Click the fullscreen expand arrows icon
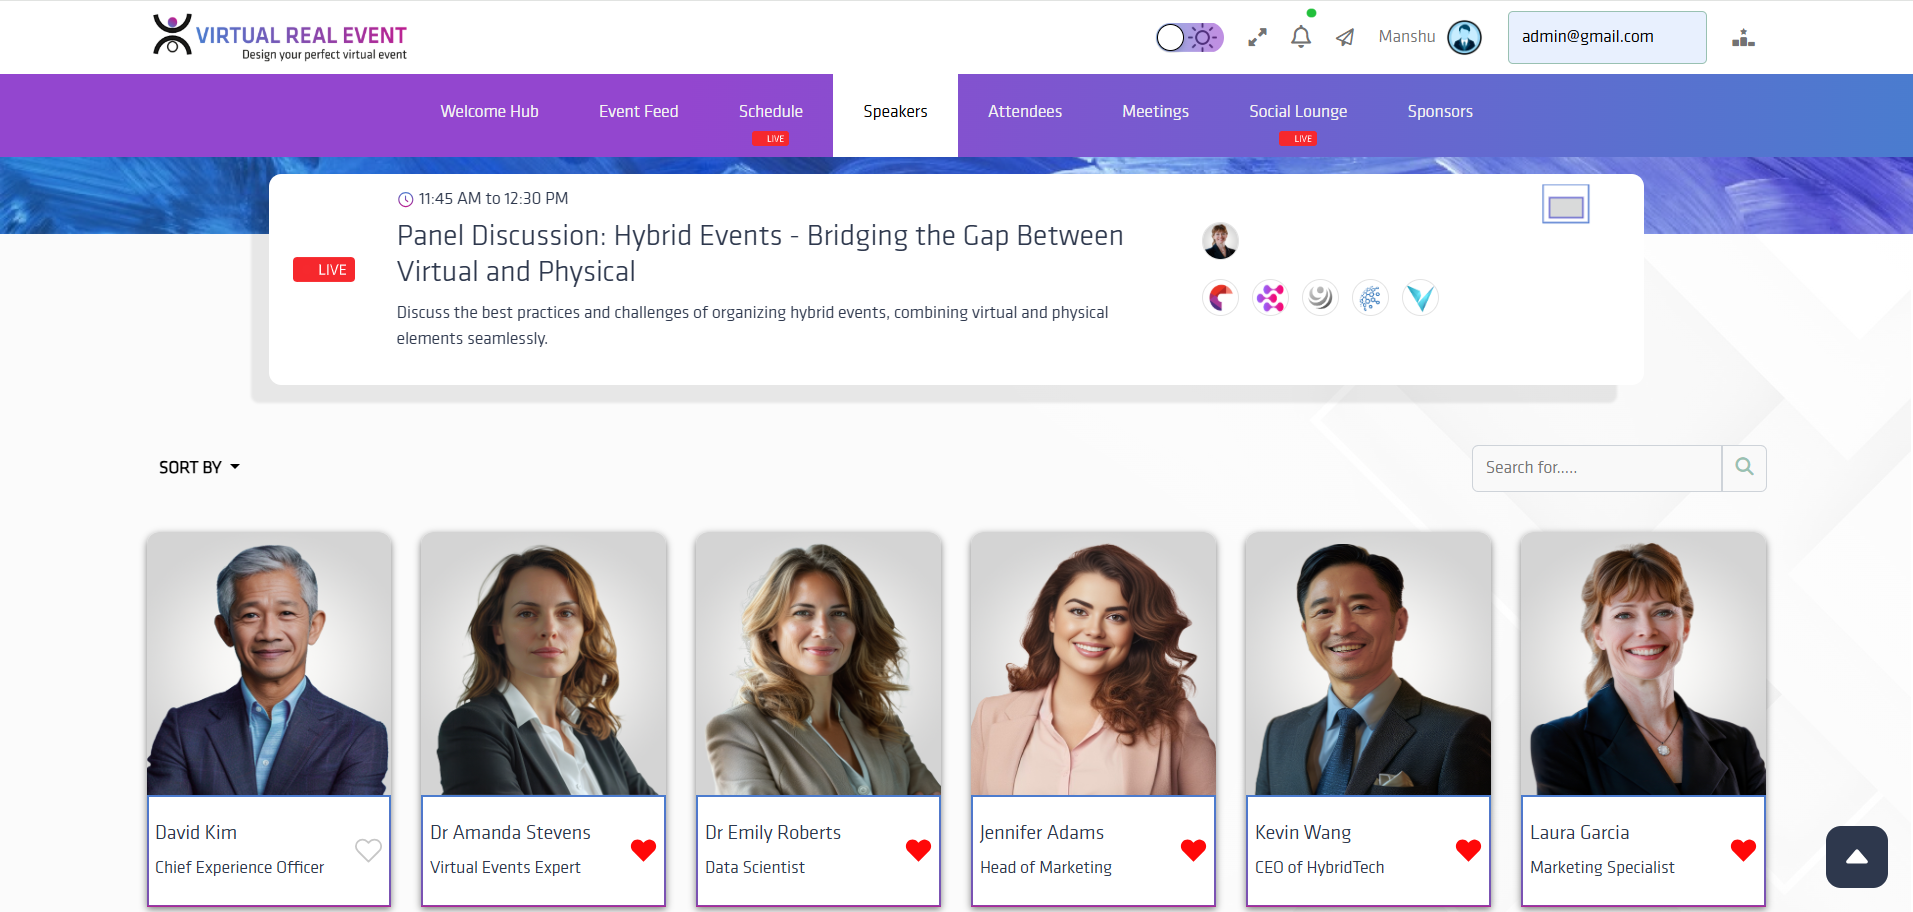The height and width of the screenshot is (912, 1913). click(x=1257, y=38)
